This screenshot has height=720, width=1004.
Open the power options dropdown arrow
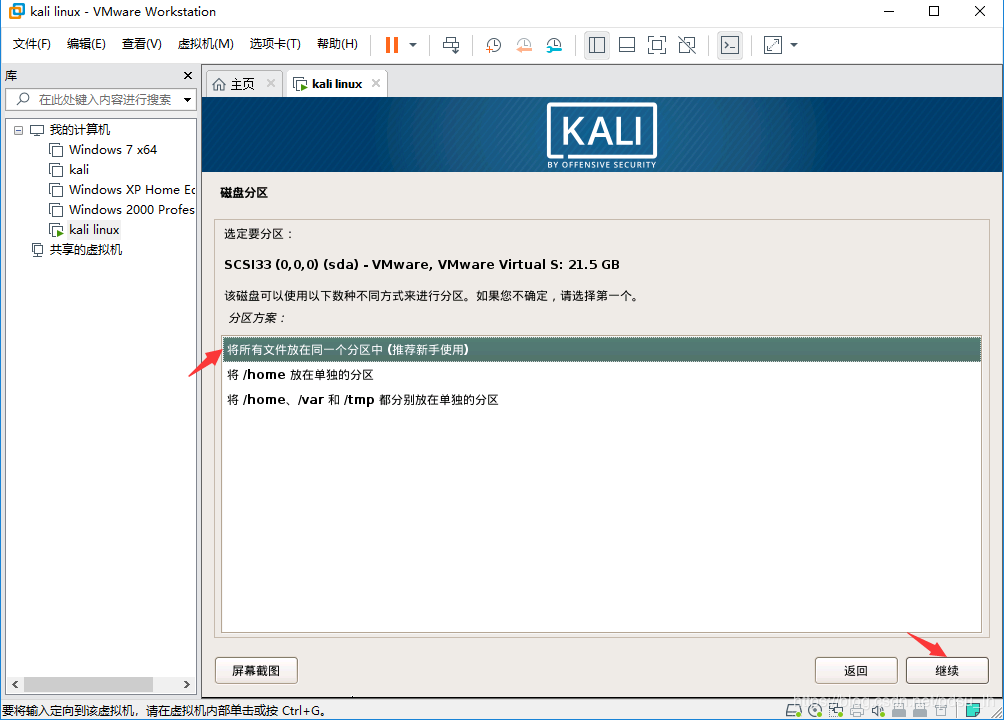tap(413, 45)
